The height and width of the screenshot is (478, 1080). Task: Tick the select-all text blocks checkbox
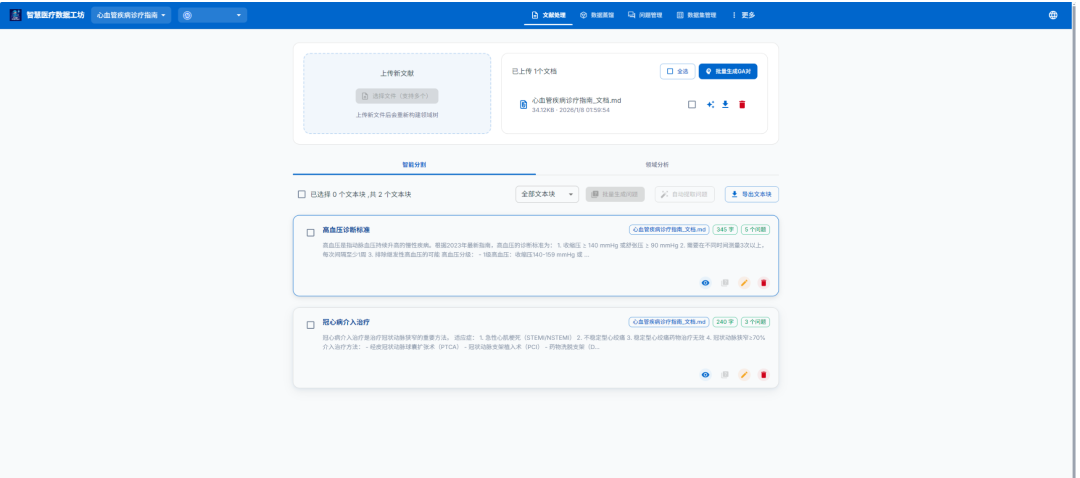pyautogui.click(x=302, y=194)
